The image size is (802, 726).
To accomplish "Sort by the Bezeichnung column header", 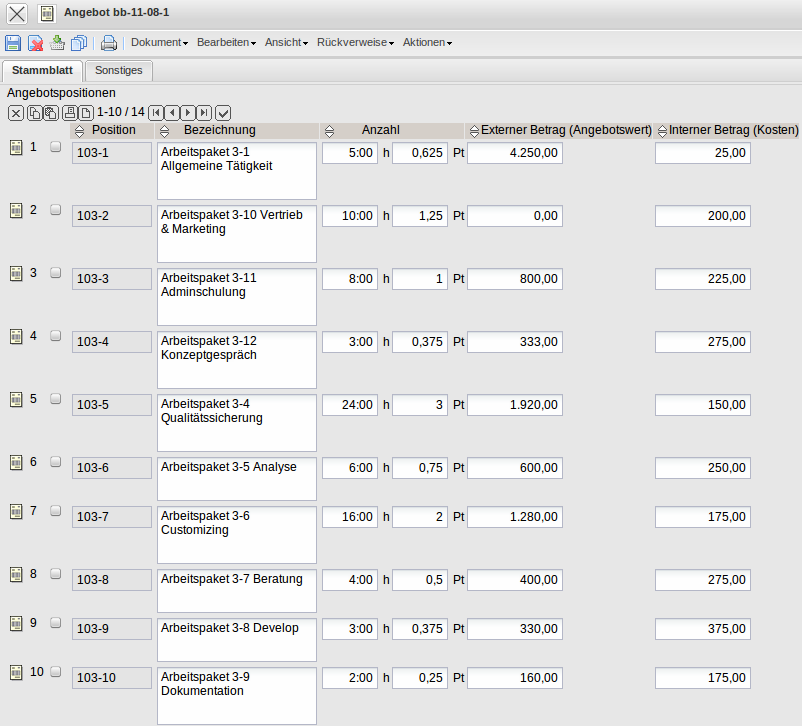I will pyautogui.click(x=219, y=130).
